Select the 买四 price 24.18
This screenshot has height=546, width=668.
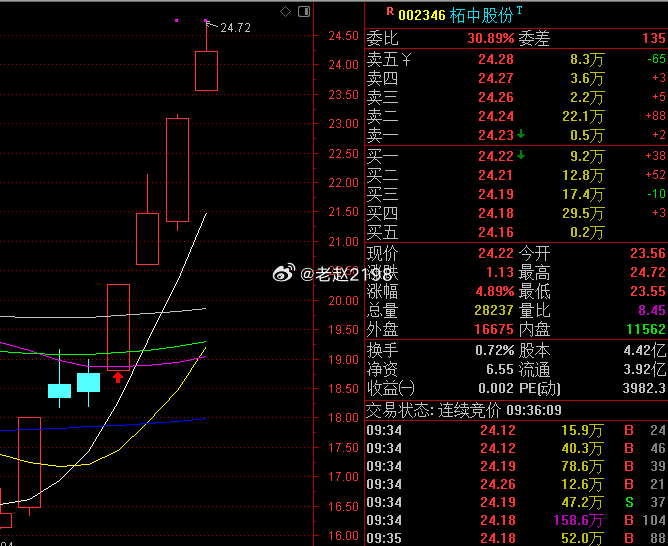496,213
